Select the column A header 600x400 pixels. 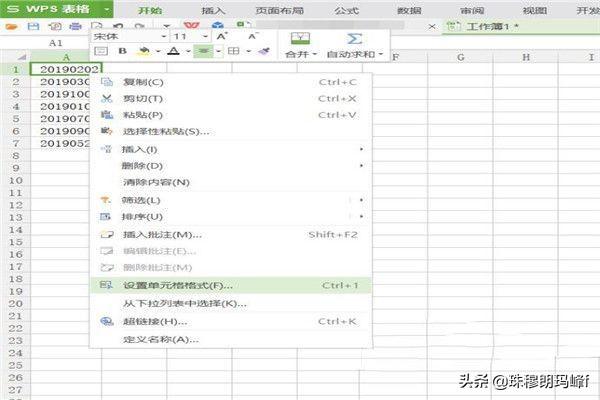pos(66,57)
